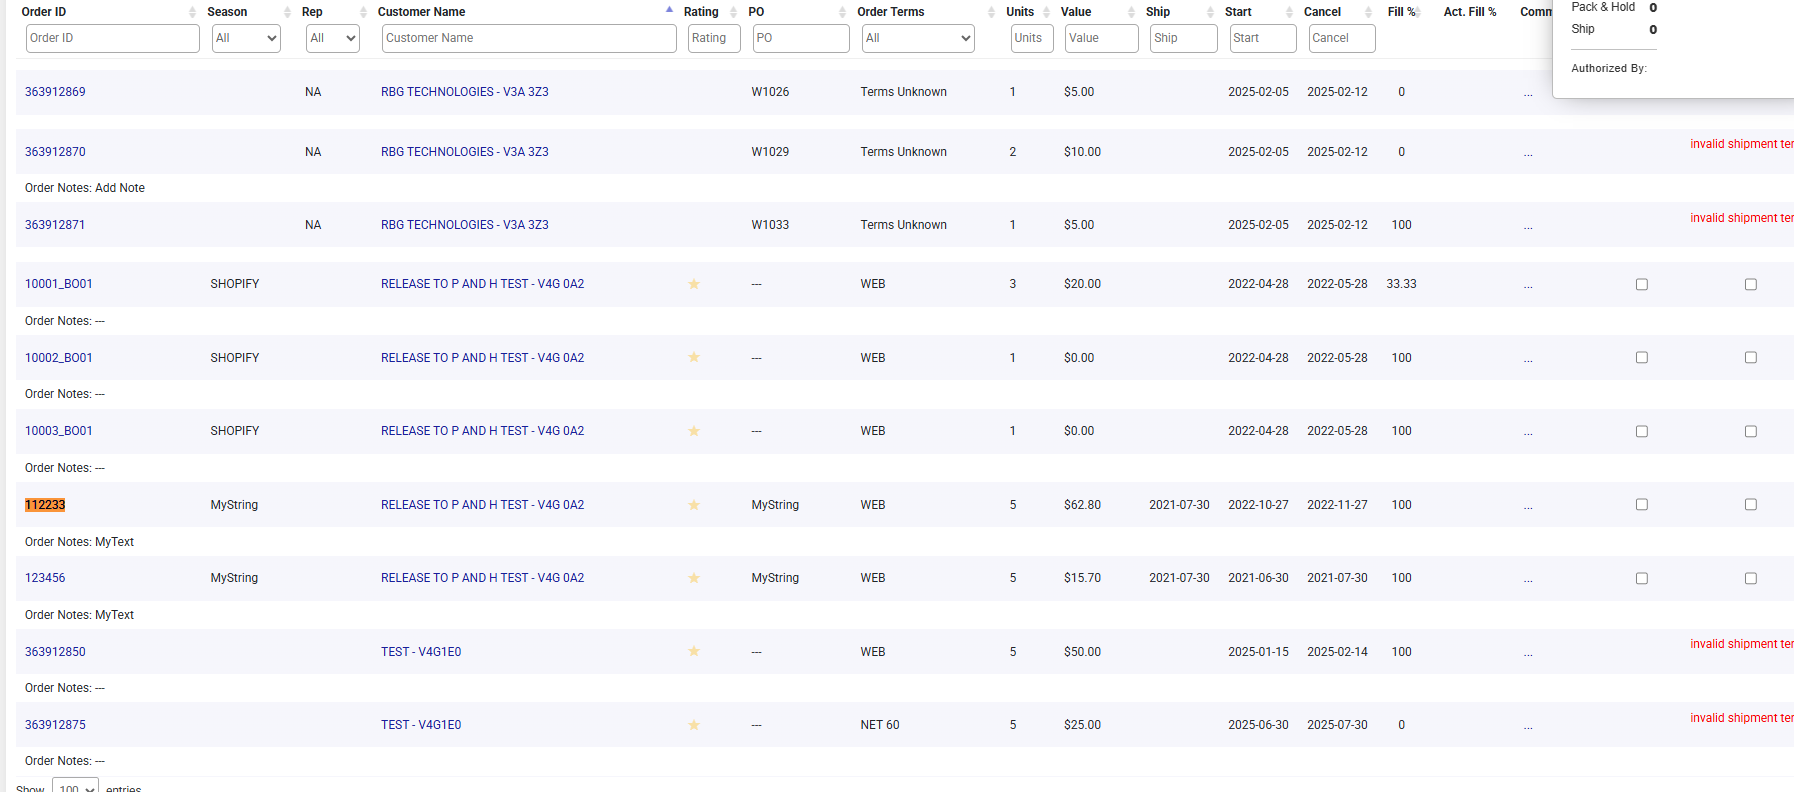Screen dimensions: 1794x792
Task: Open the comments ellipsis for order 123456
Action: pos(1527,579)
